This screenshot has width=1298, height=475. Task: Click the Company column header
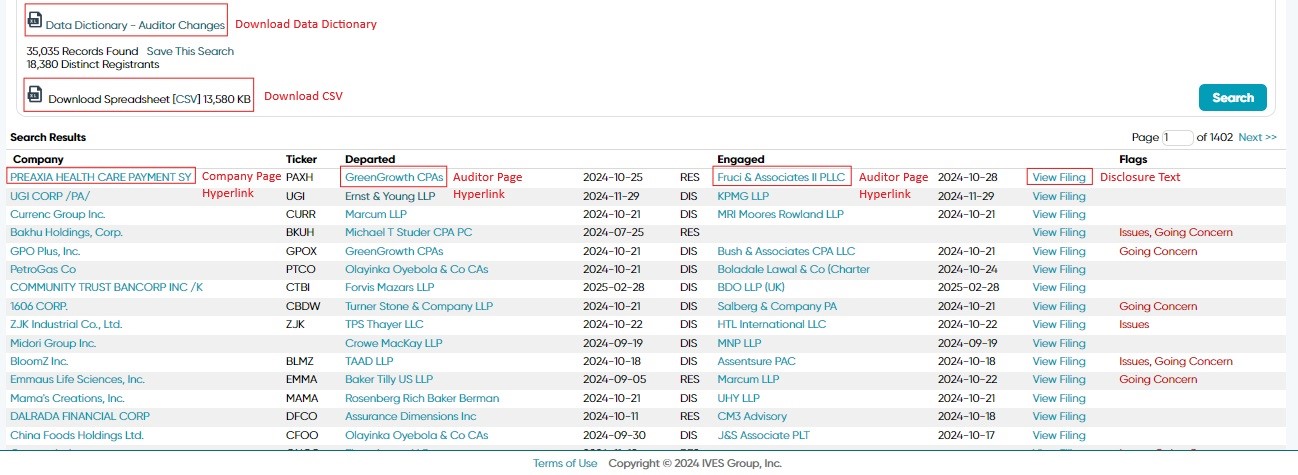point(37,159)
